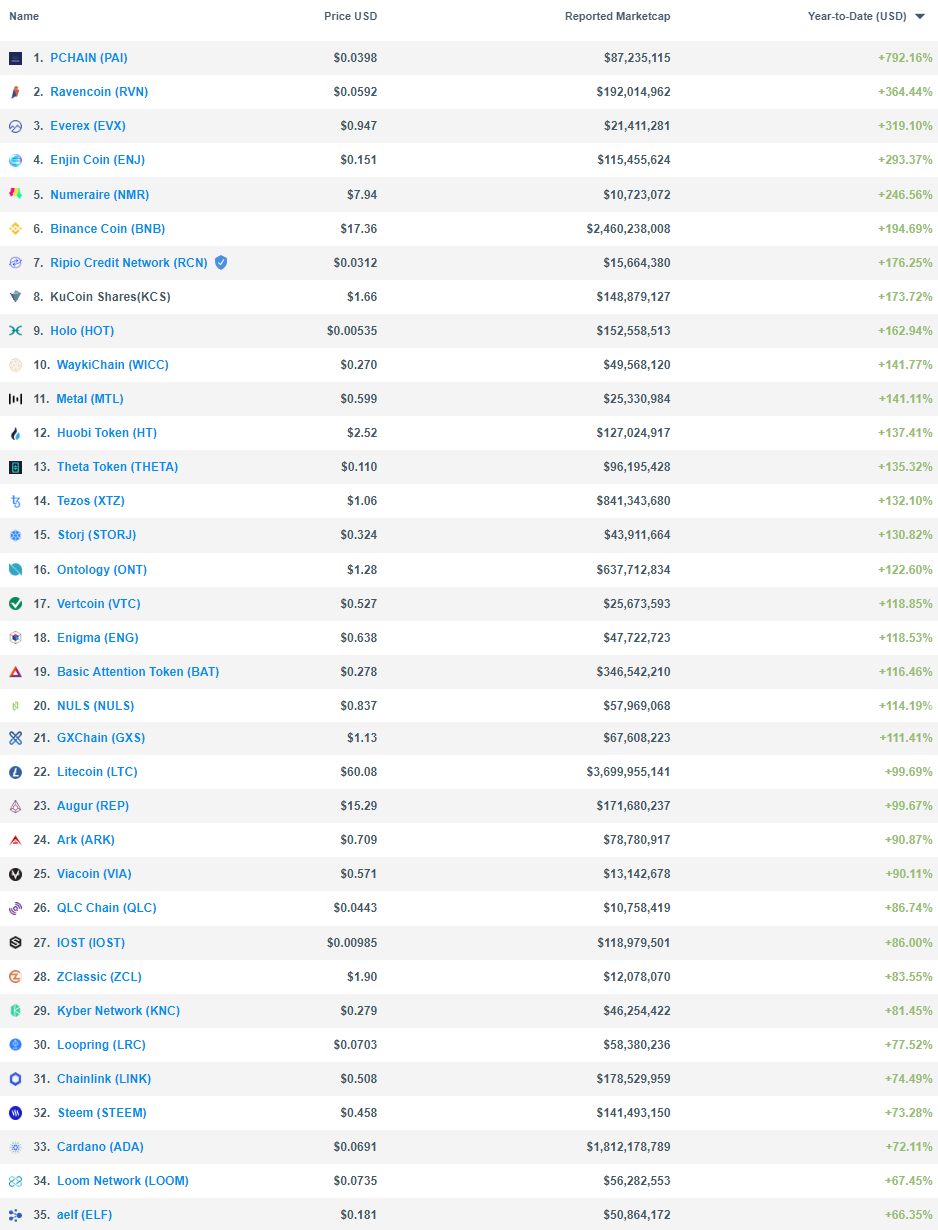
Task: Open the Tezos (XTZ) link
Action: point(91,501)
